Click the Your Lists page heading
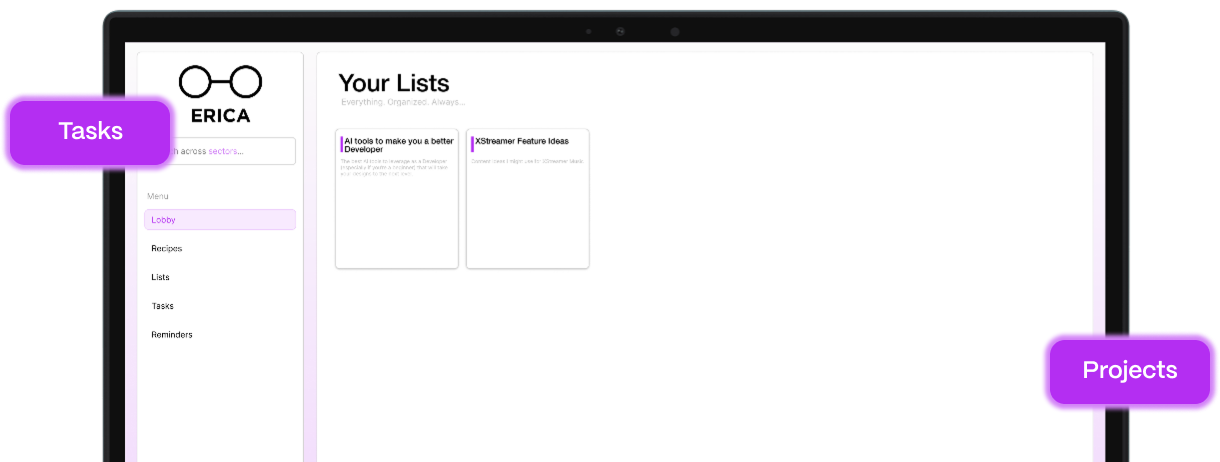Screen dimensions: 1220x462 pos(394,83)
